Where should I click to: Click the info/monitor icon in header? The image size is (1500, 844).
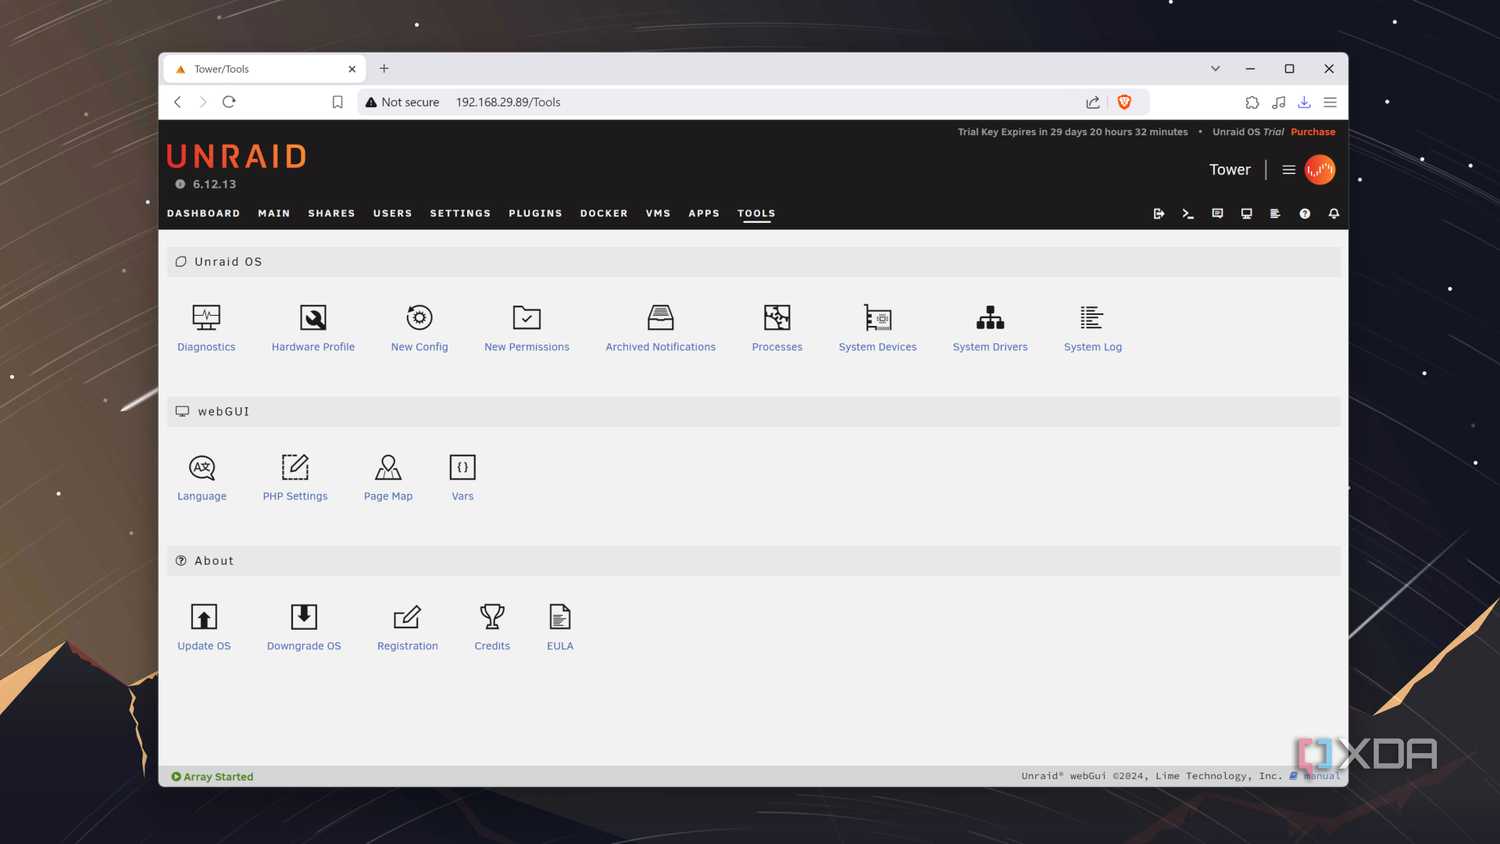(1246, 213)
